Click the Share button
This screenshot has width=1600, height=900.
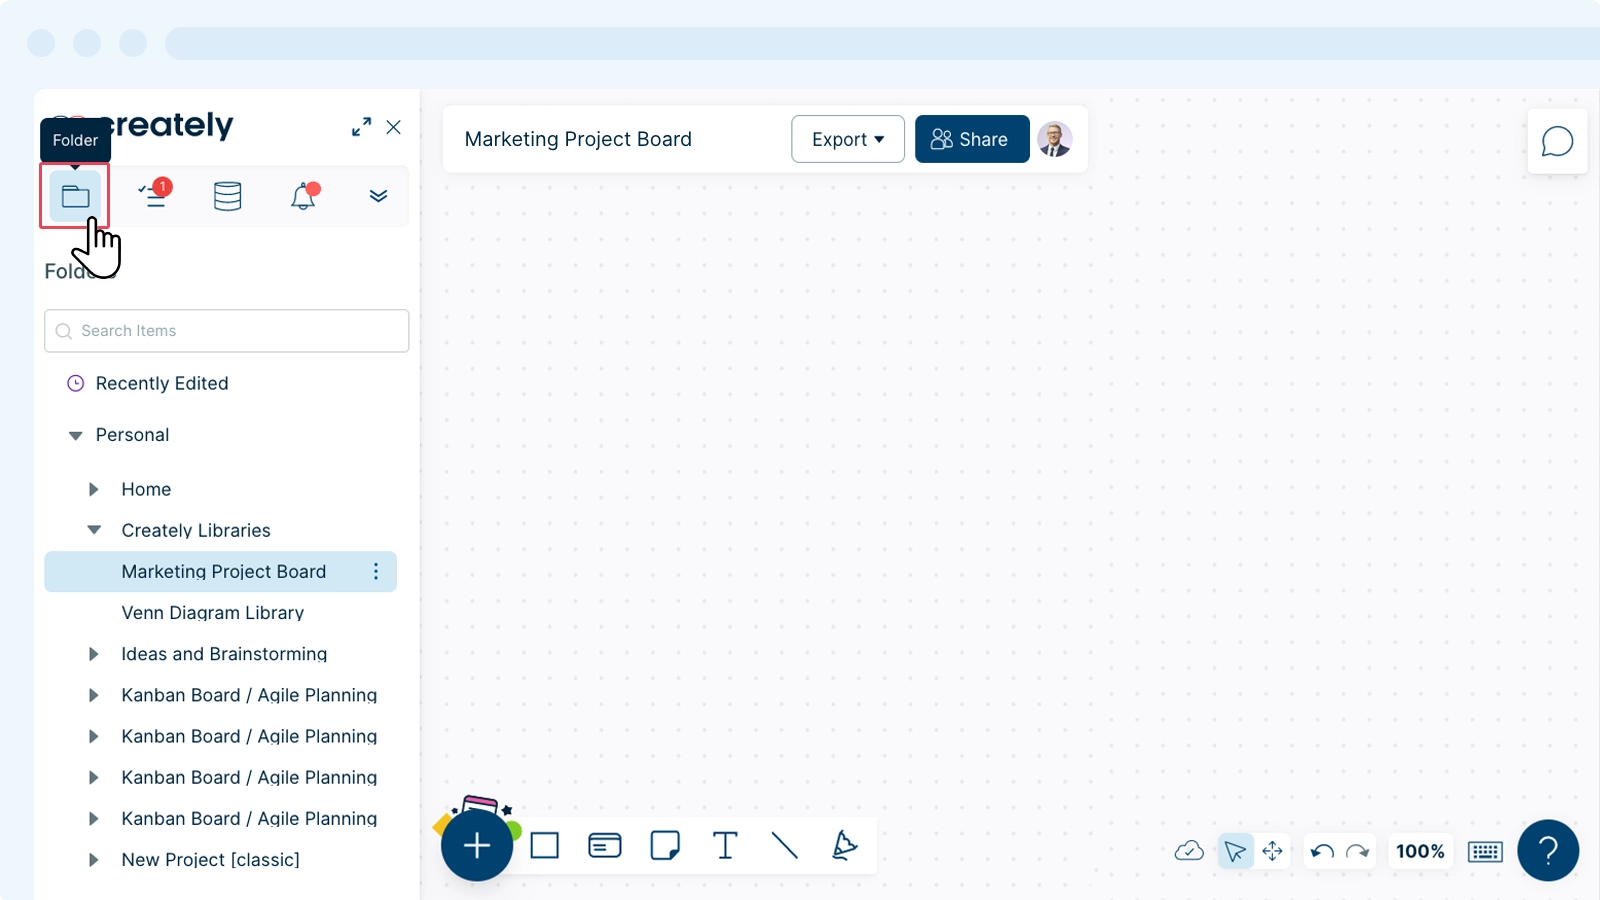[972, 139]
